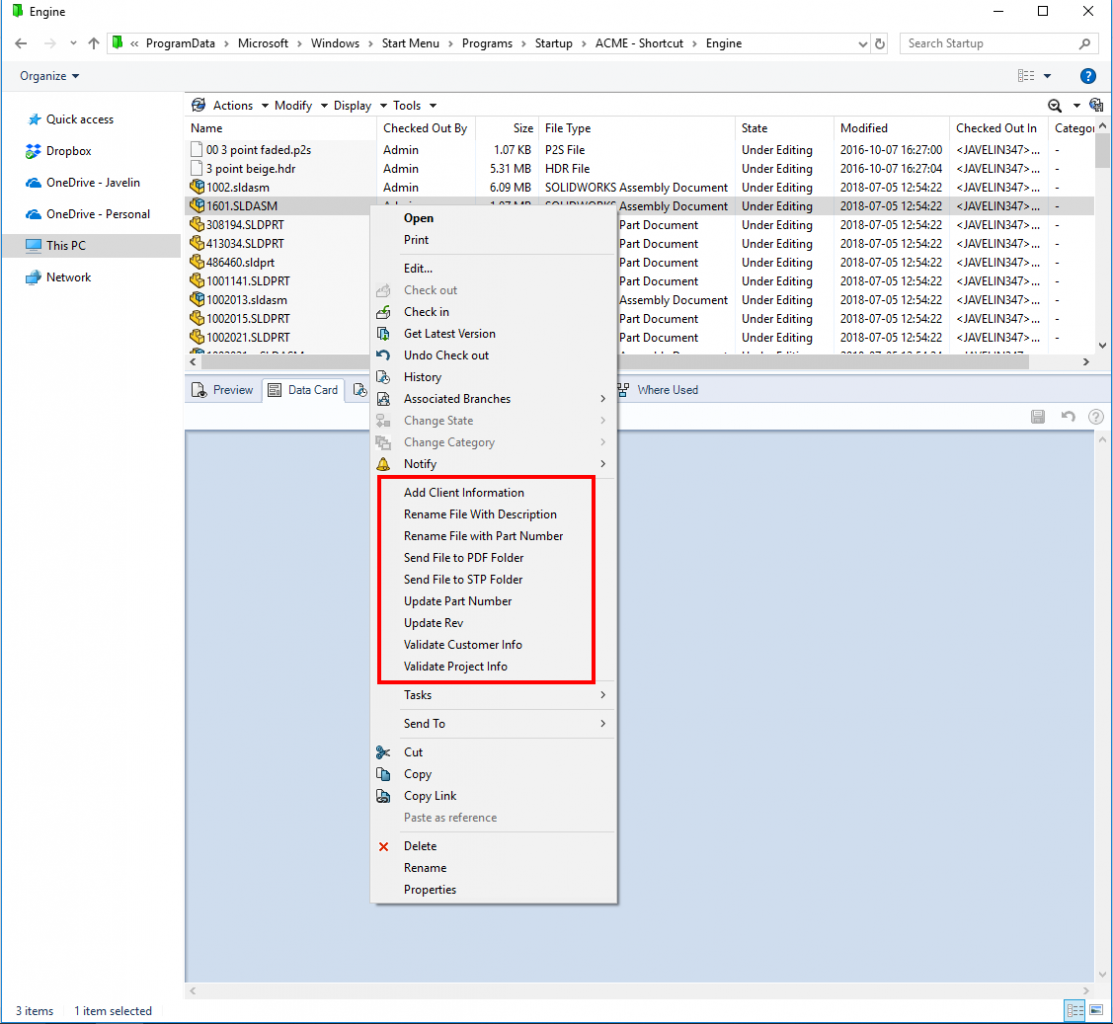The image size is (1113, 1024).
Task: Open the Tools dropdown menu
Action: [x=415, y=106]
